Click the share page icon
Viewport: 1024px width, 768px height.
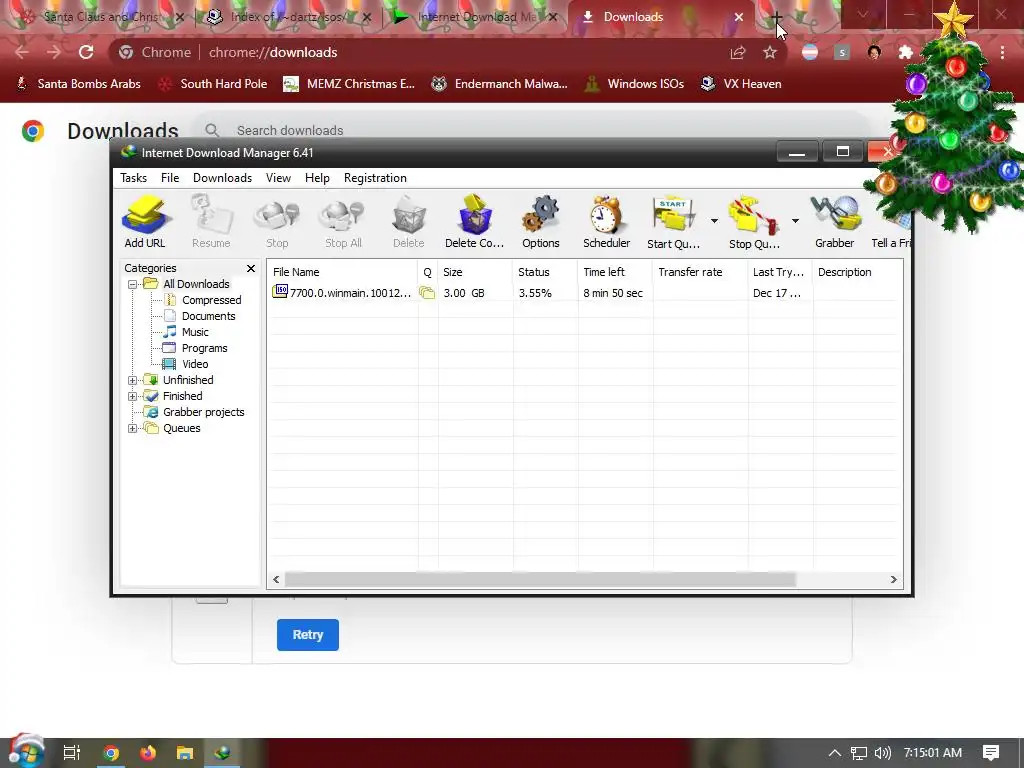pos(738,52)
